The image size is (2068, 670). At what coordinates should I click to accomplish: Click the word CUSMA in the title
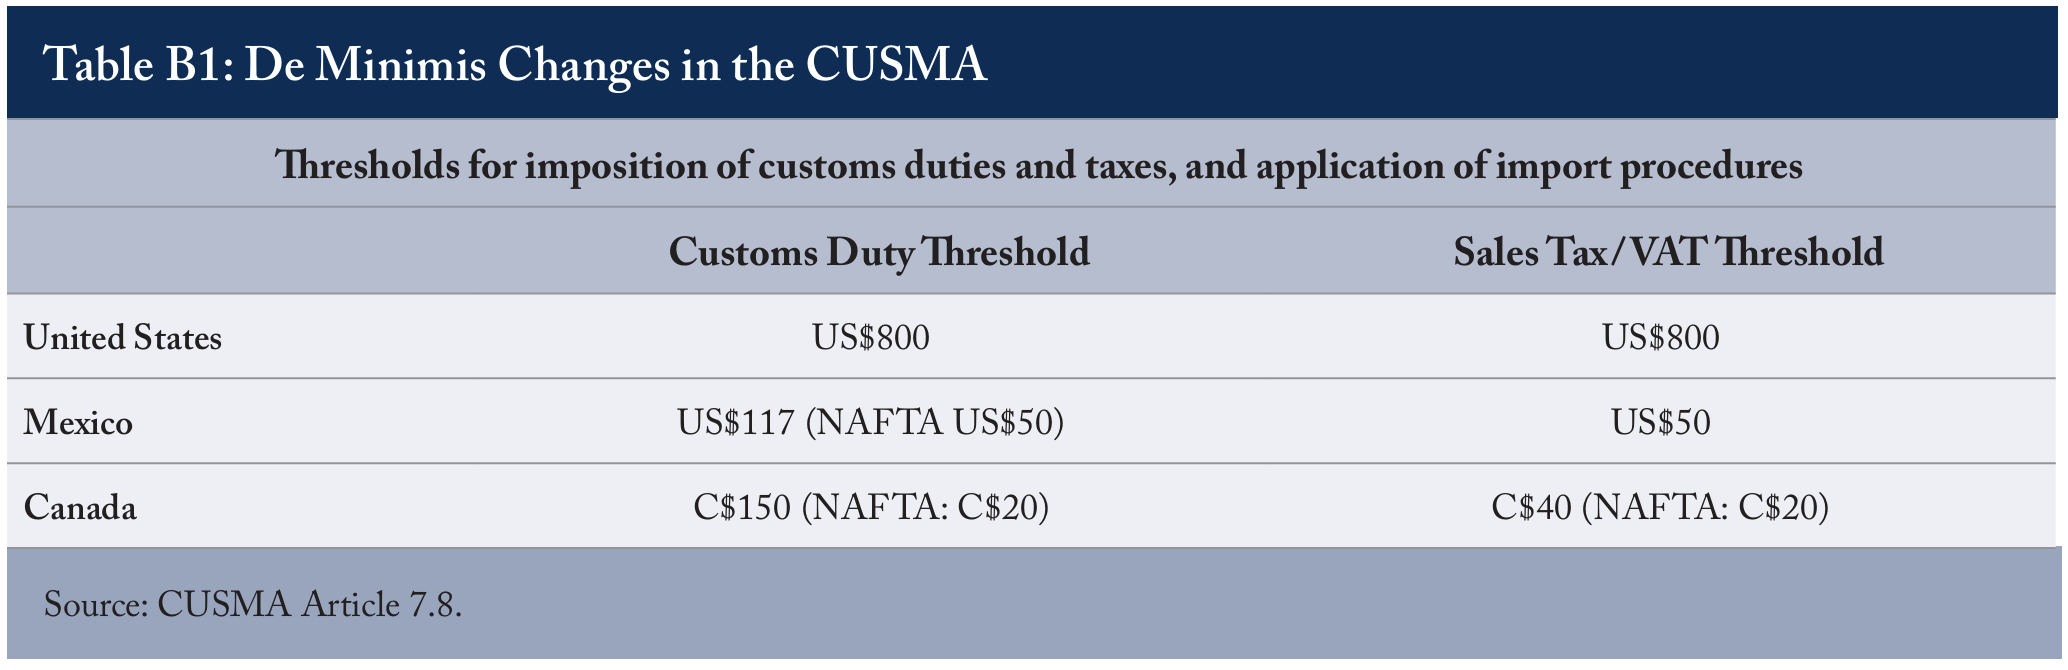(896, 65)
